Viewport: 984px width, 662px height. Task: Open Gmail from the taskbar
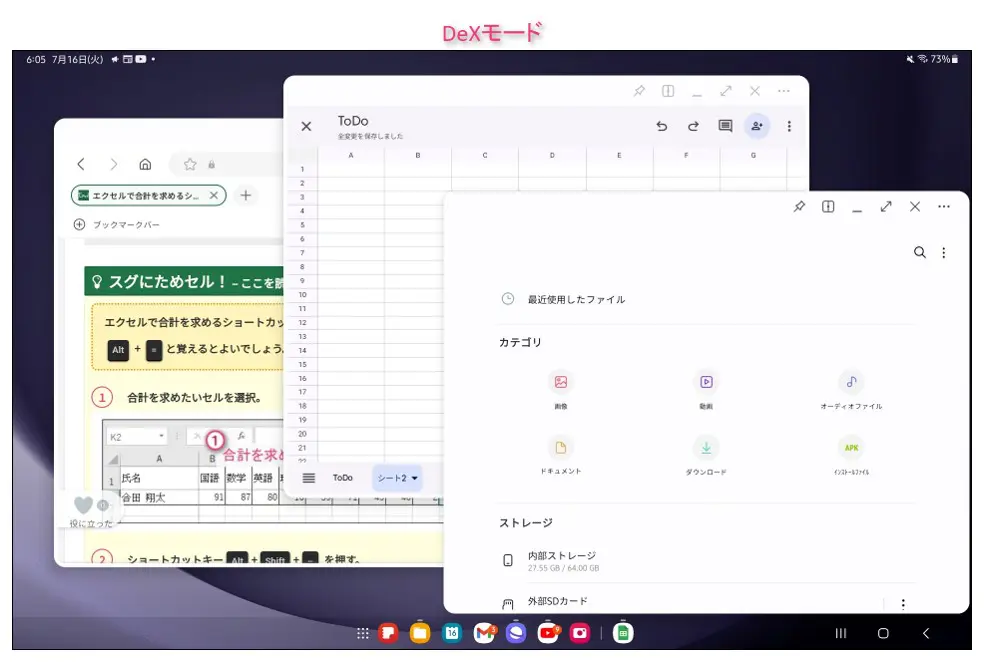(484, 633)
